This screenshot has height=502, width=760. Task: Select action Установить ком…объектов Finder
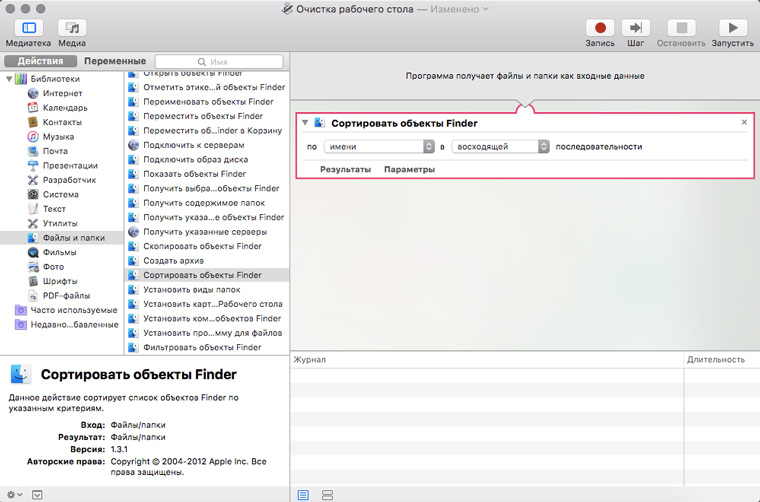pyautogui.click(x=207, y=318)
